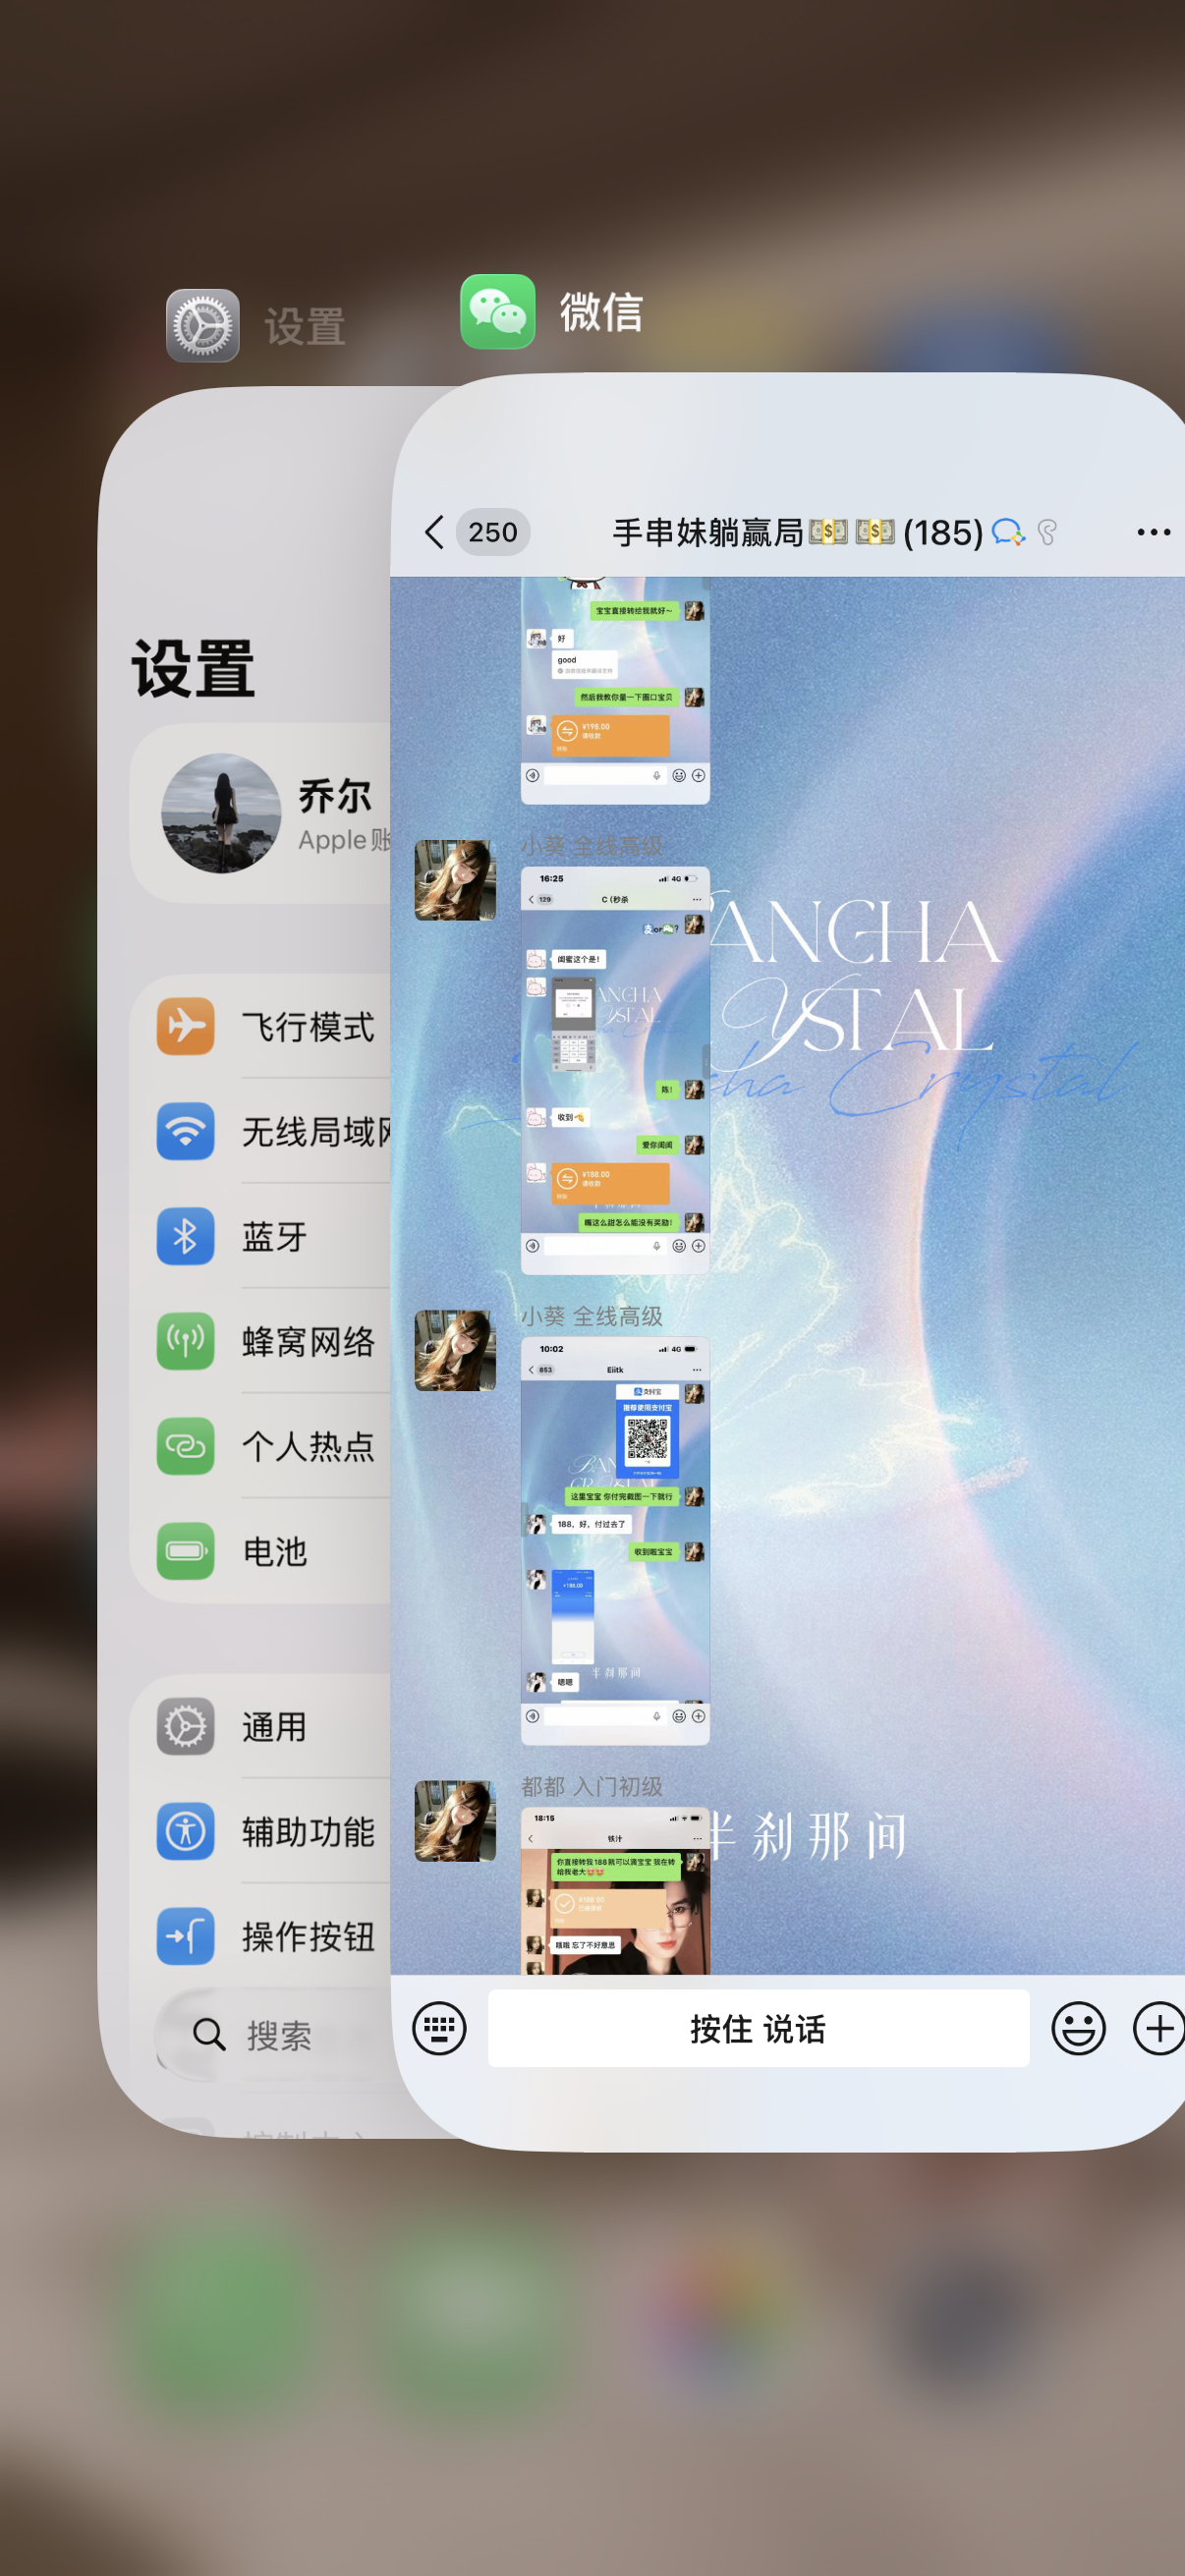The height and width of the screenshot is (2576, 1185).
Task: Open 通用 general settings
Action: point(260,1726)
